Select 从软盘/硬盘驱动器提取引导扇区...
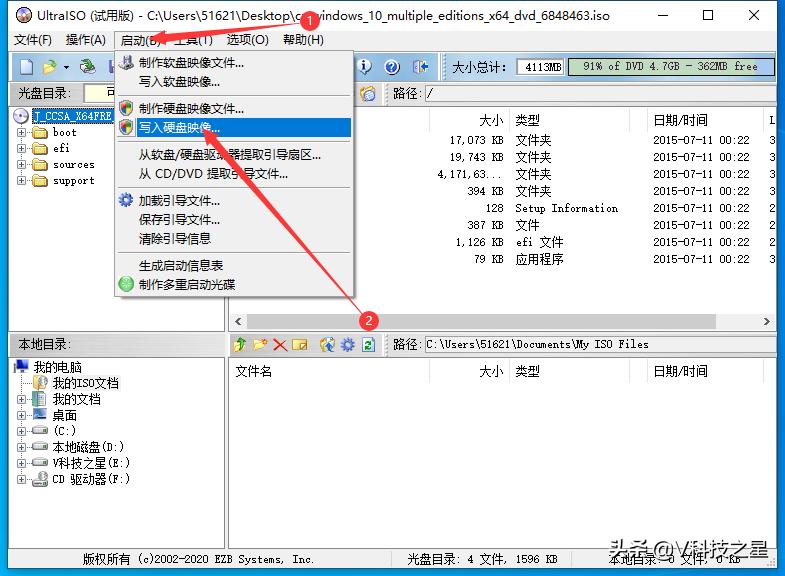Image resolution: width=785 pixels, height=576 pixels. click(x=234, y=155)
